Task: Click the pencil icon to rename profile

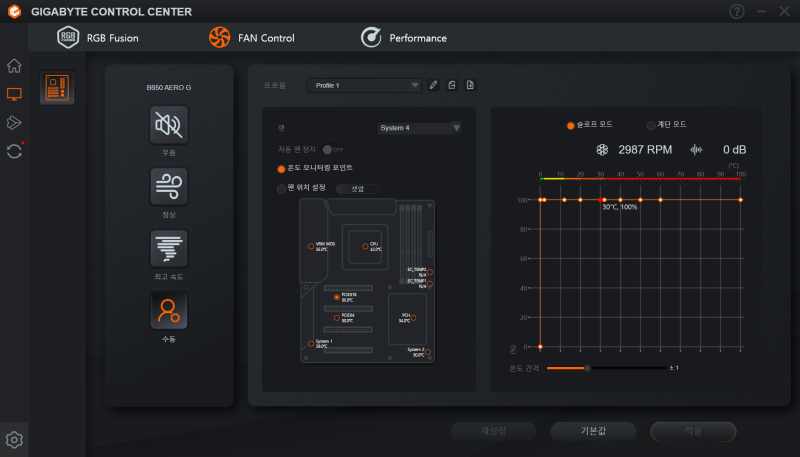Action: point(433,85)
